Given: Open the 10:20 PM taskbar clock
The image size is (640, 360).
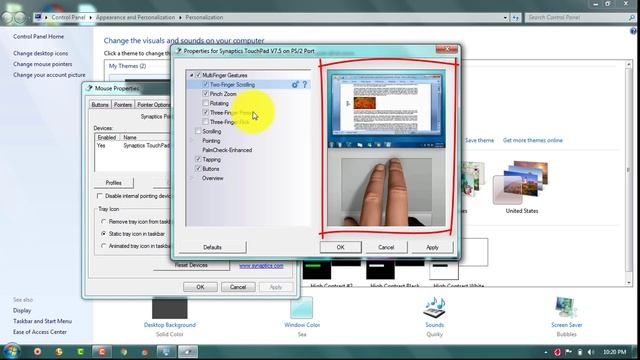Looking at the screenshot, I should pos(614,352).
